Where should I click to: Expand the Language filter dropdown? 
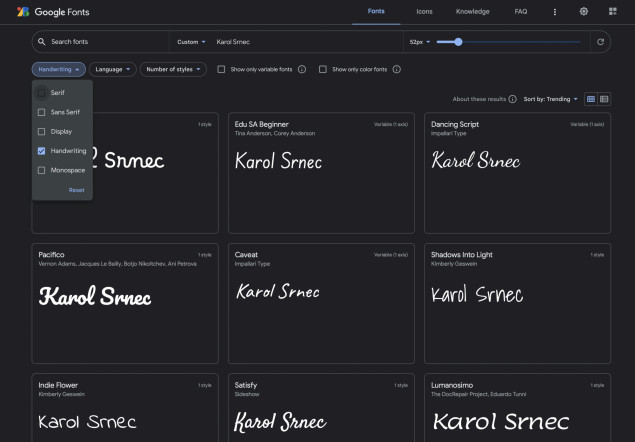click(x=112, y=69)
